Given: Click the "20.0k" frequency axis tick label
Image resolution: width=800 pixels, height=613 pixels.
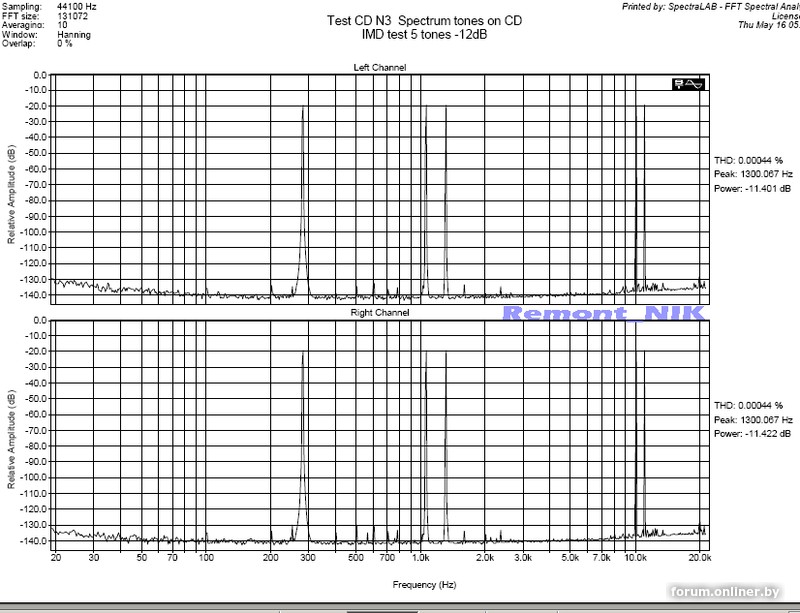Looking at the screenshot, I should [x=700, y=558].
